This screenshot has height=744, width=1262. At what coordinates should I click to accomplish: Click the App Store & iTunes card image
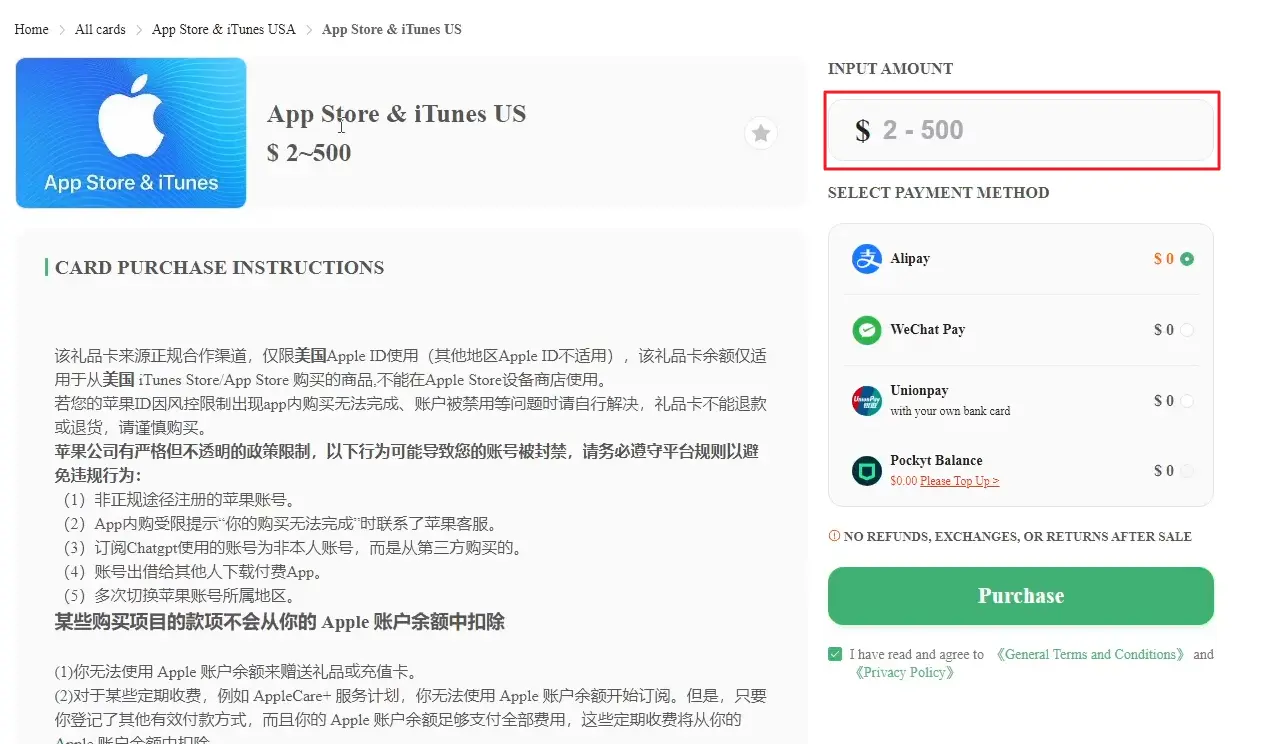[131, 133]
